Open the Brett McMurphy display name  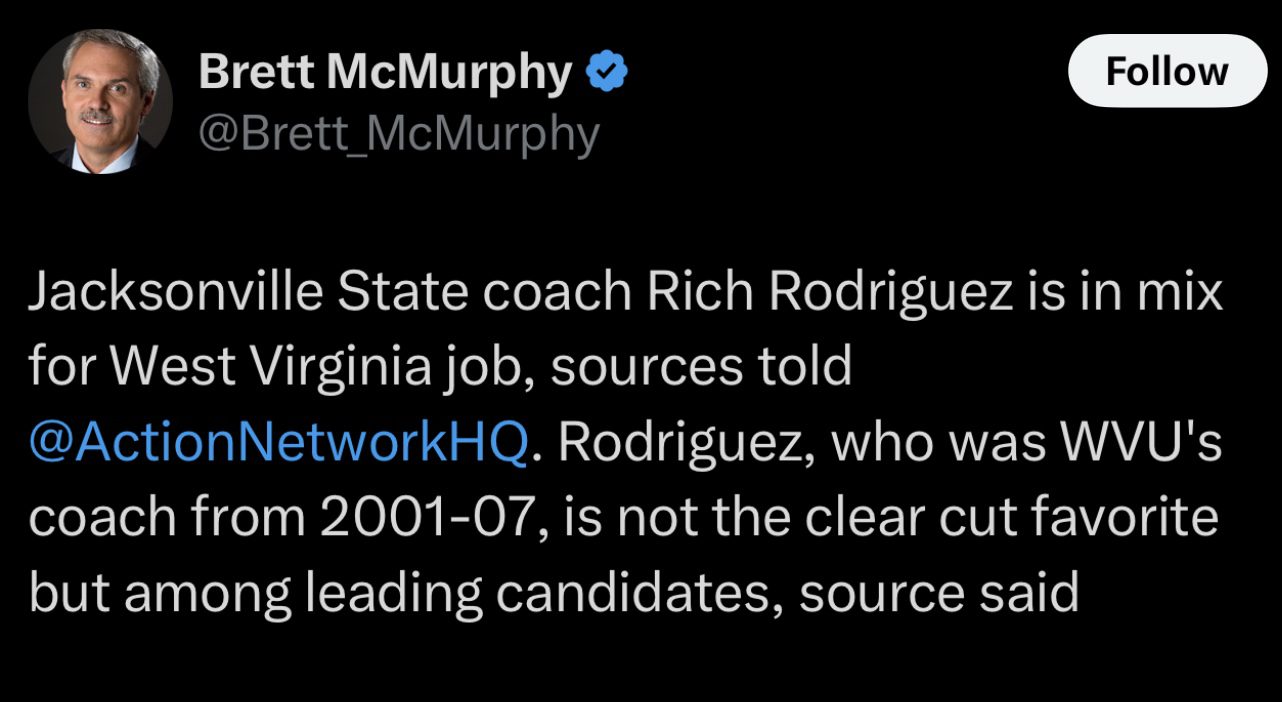point(385,72)
